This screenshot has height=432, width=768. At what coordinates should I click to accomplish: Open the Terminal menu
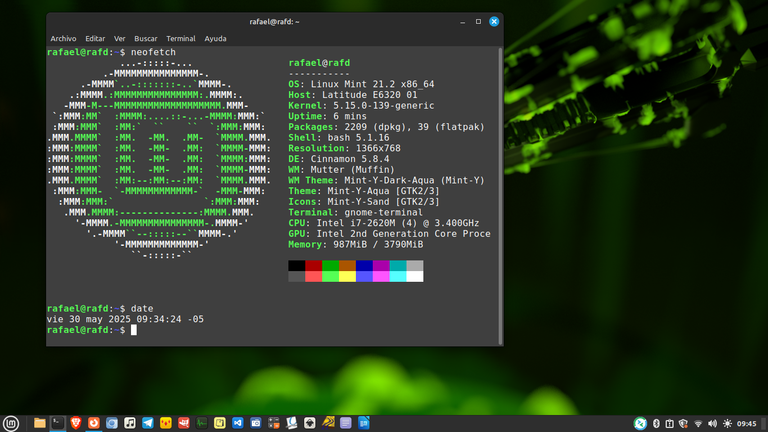pyautogui.click(x=181, y=38)
